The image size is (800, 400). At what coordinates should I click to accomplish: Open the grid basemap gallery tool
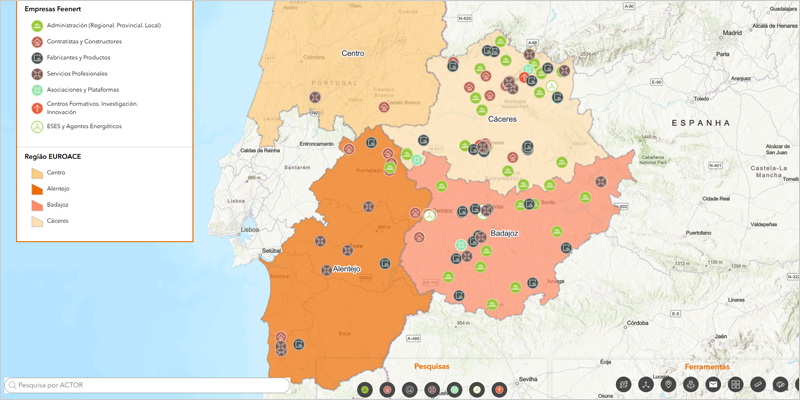(x=735, y=385)
